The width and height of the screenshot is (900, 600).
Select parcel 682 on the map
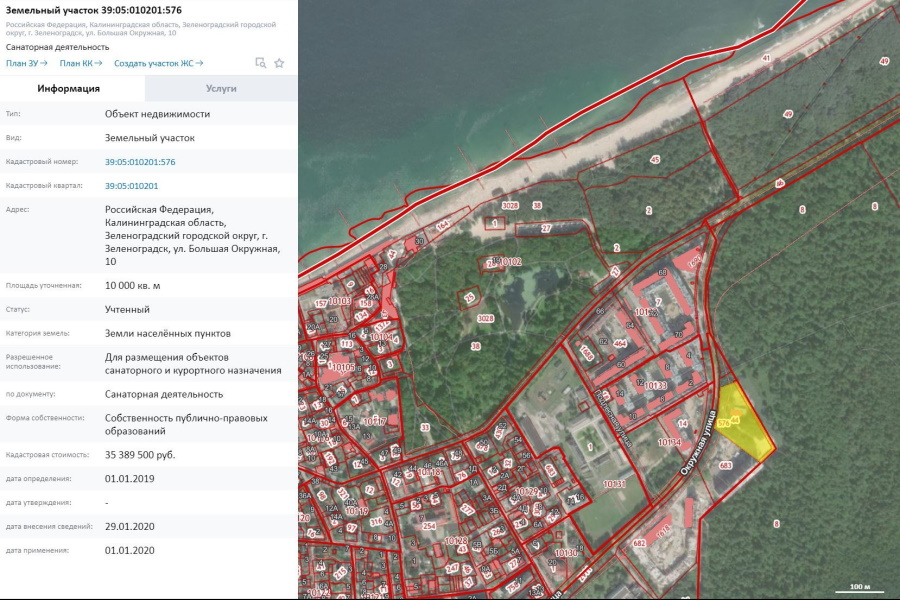[639, 543]
